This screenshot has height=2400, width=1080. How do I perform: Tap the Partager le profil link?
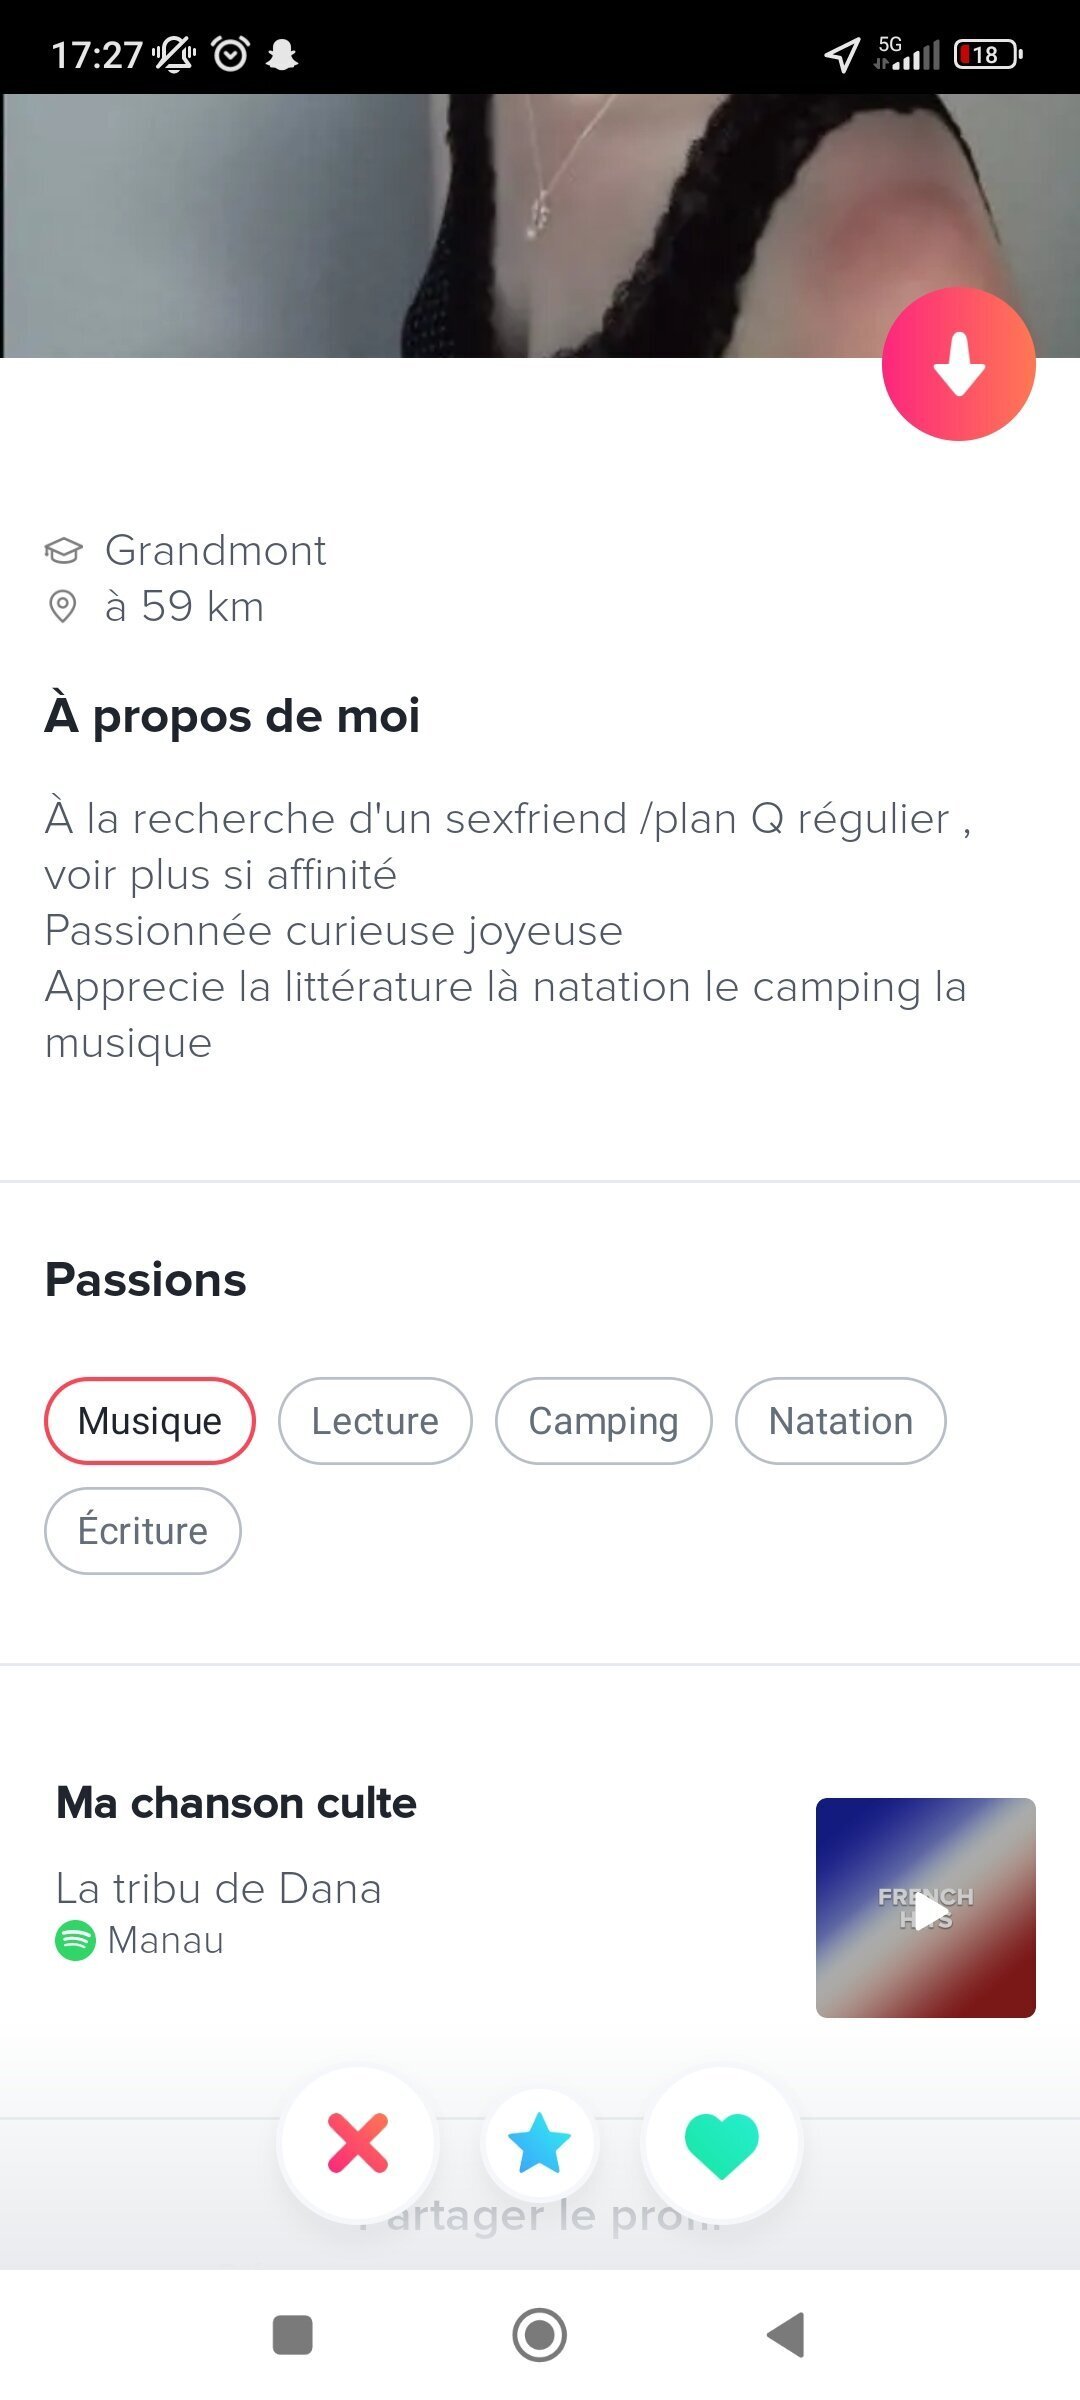point(540,2215)
